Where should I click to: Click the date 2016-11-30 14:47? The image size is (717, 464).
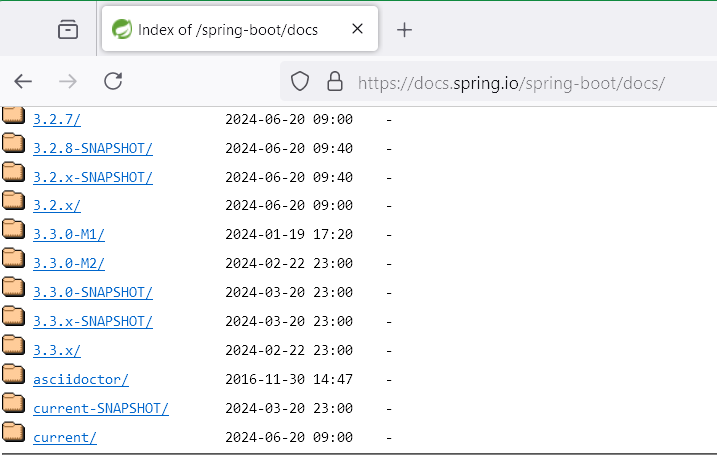point(289,379)
